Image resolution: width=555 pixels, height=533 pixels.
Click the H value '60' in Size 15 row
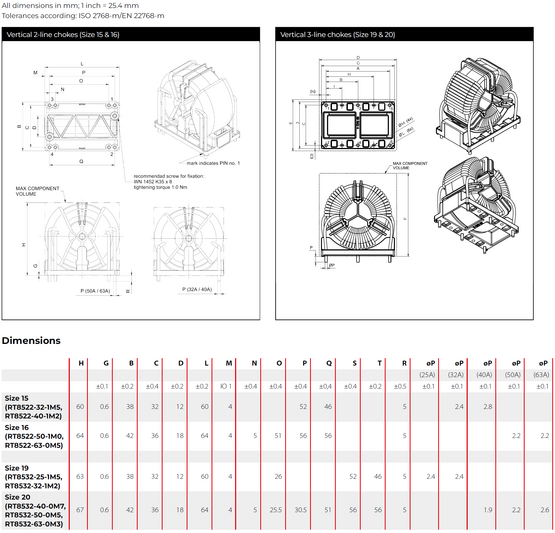pyautogui.click(x=80, y=406)
